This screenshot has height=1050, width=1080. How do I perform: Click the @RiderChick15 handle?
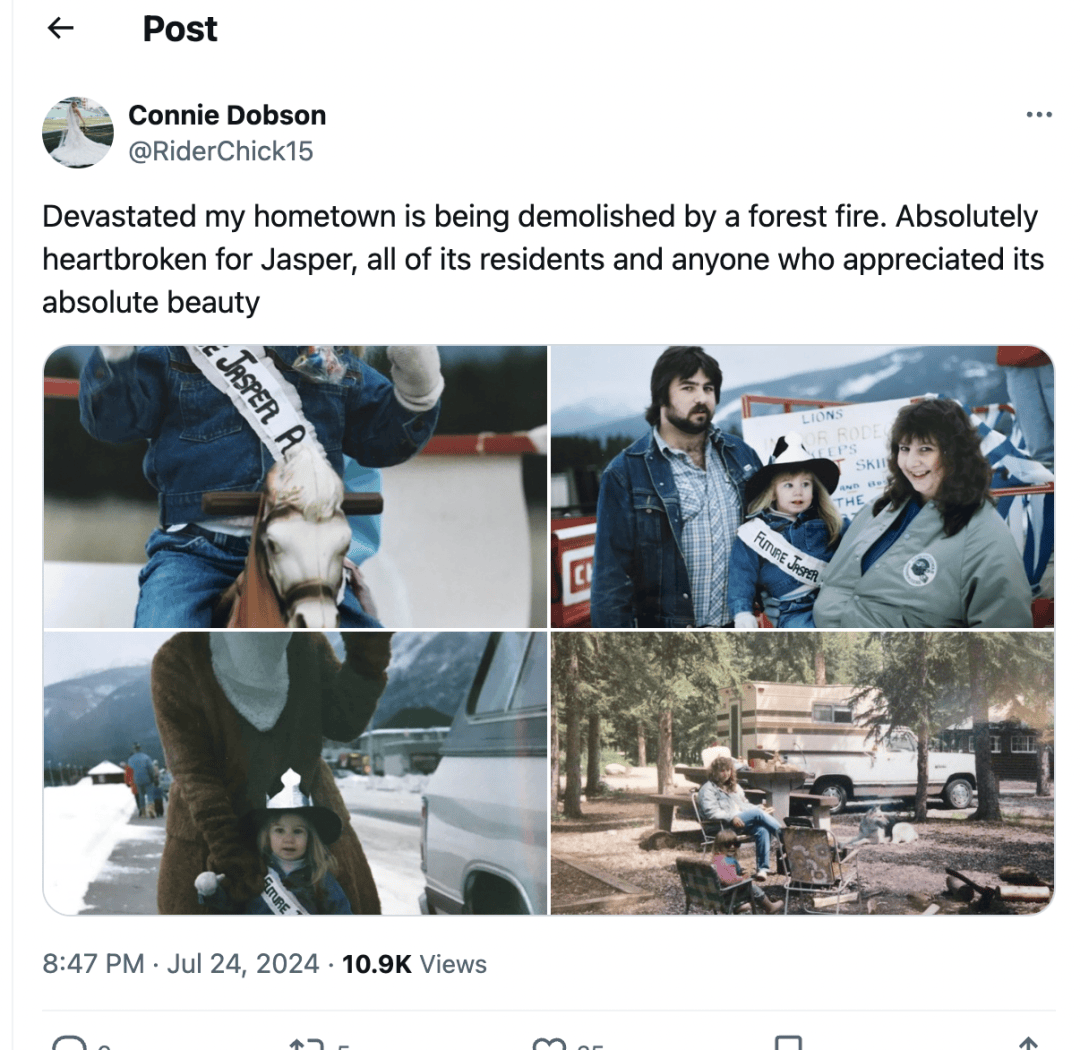(x=220, y=151)
